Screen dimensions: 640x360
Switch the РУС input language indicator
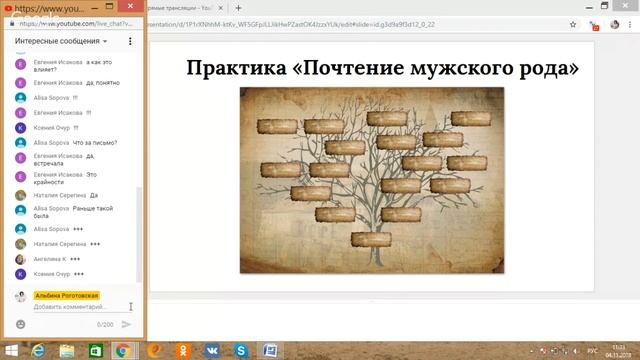(592, 351)
